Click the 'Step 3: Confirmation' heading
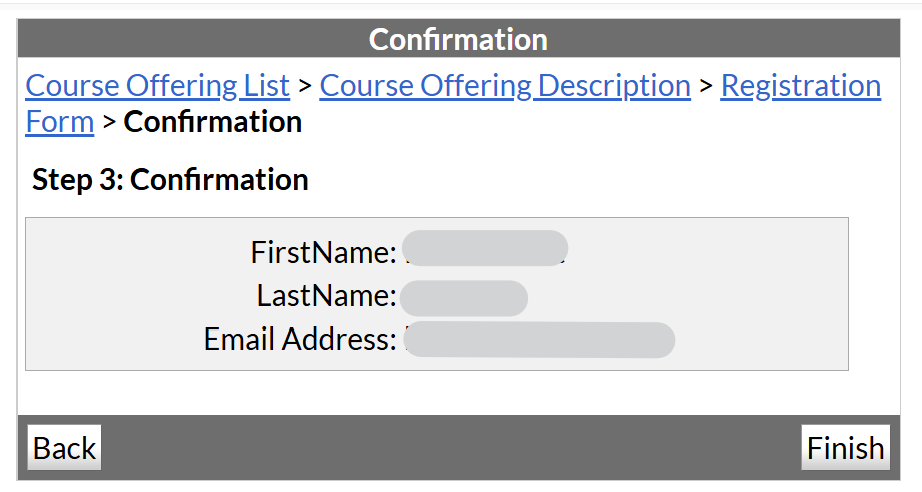Screen dimensions: 922x492 [170, 180]
